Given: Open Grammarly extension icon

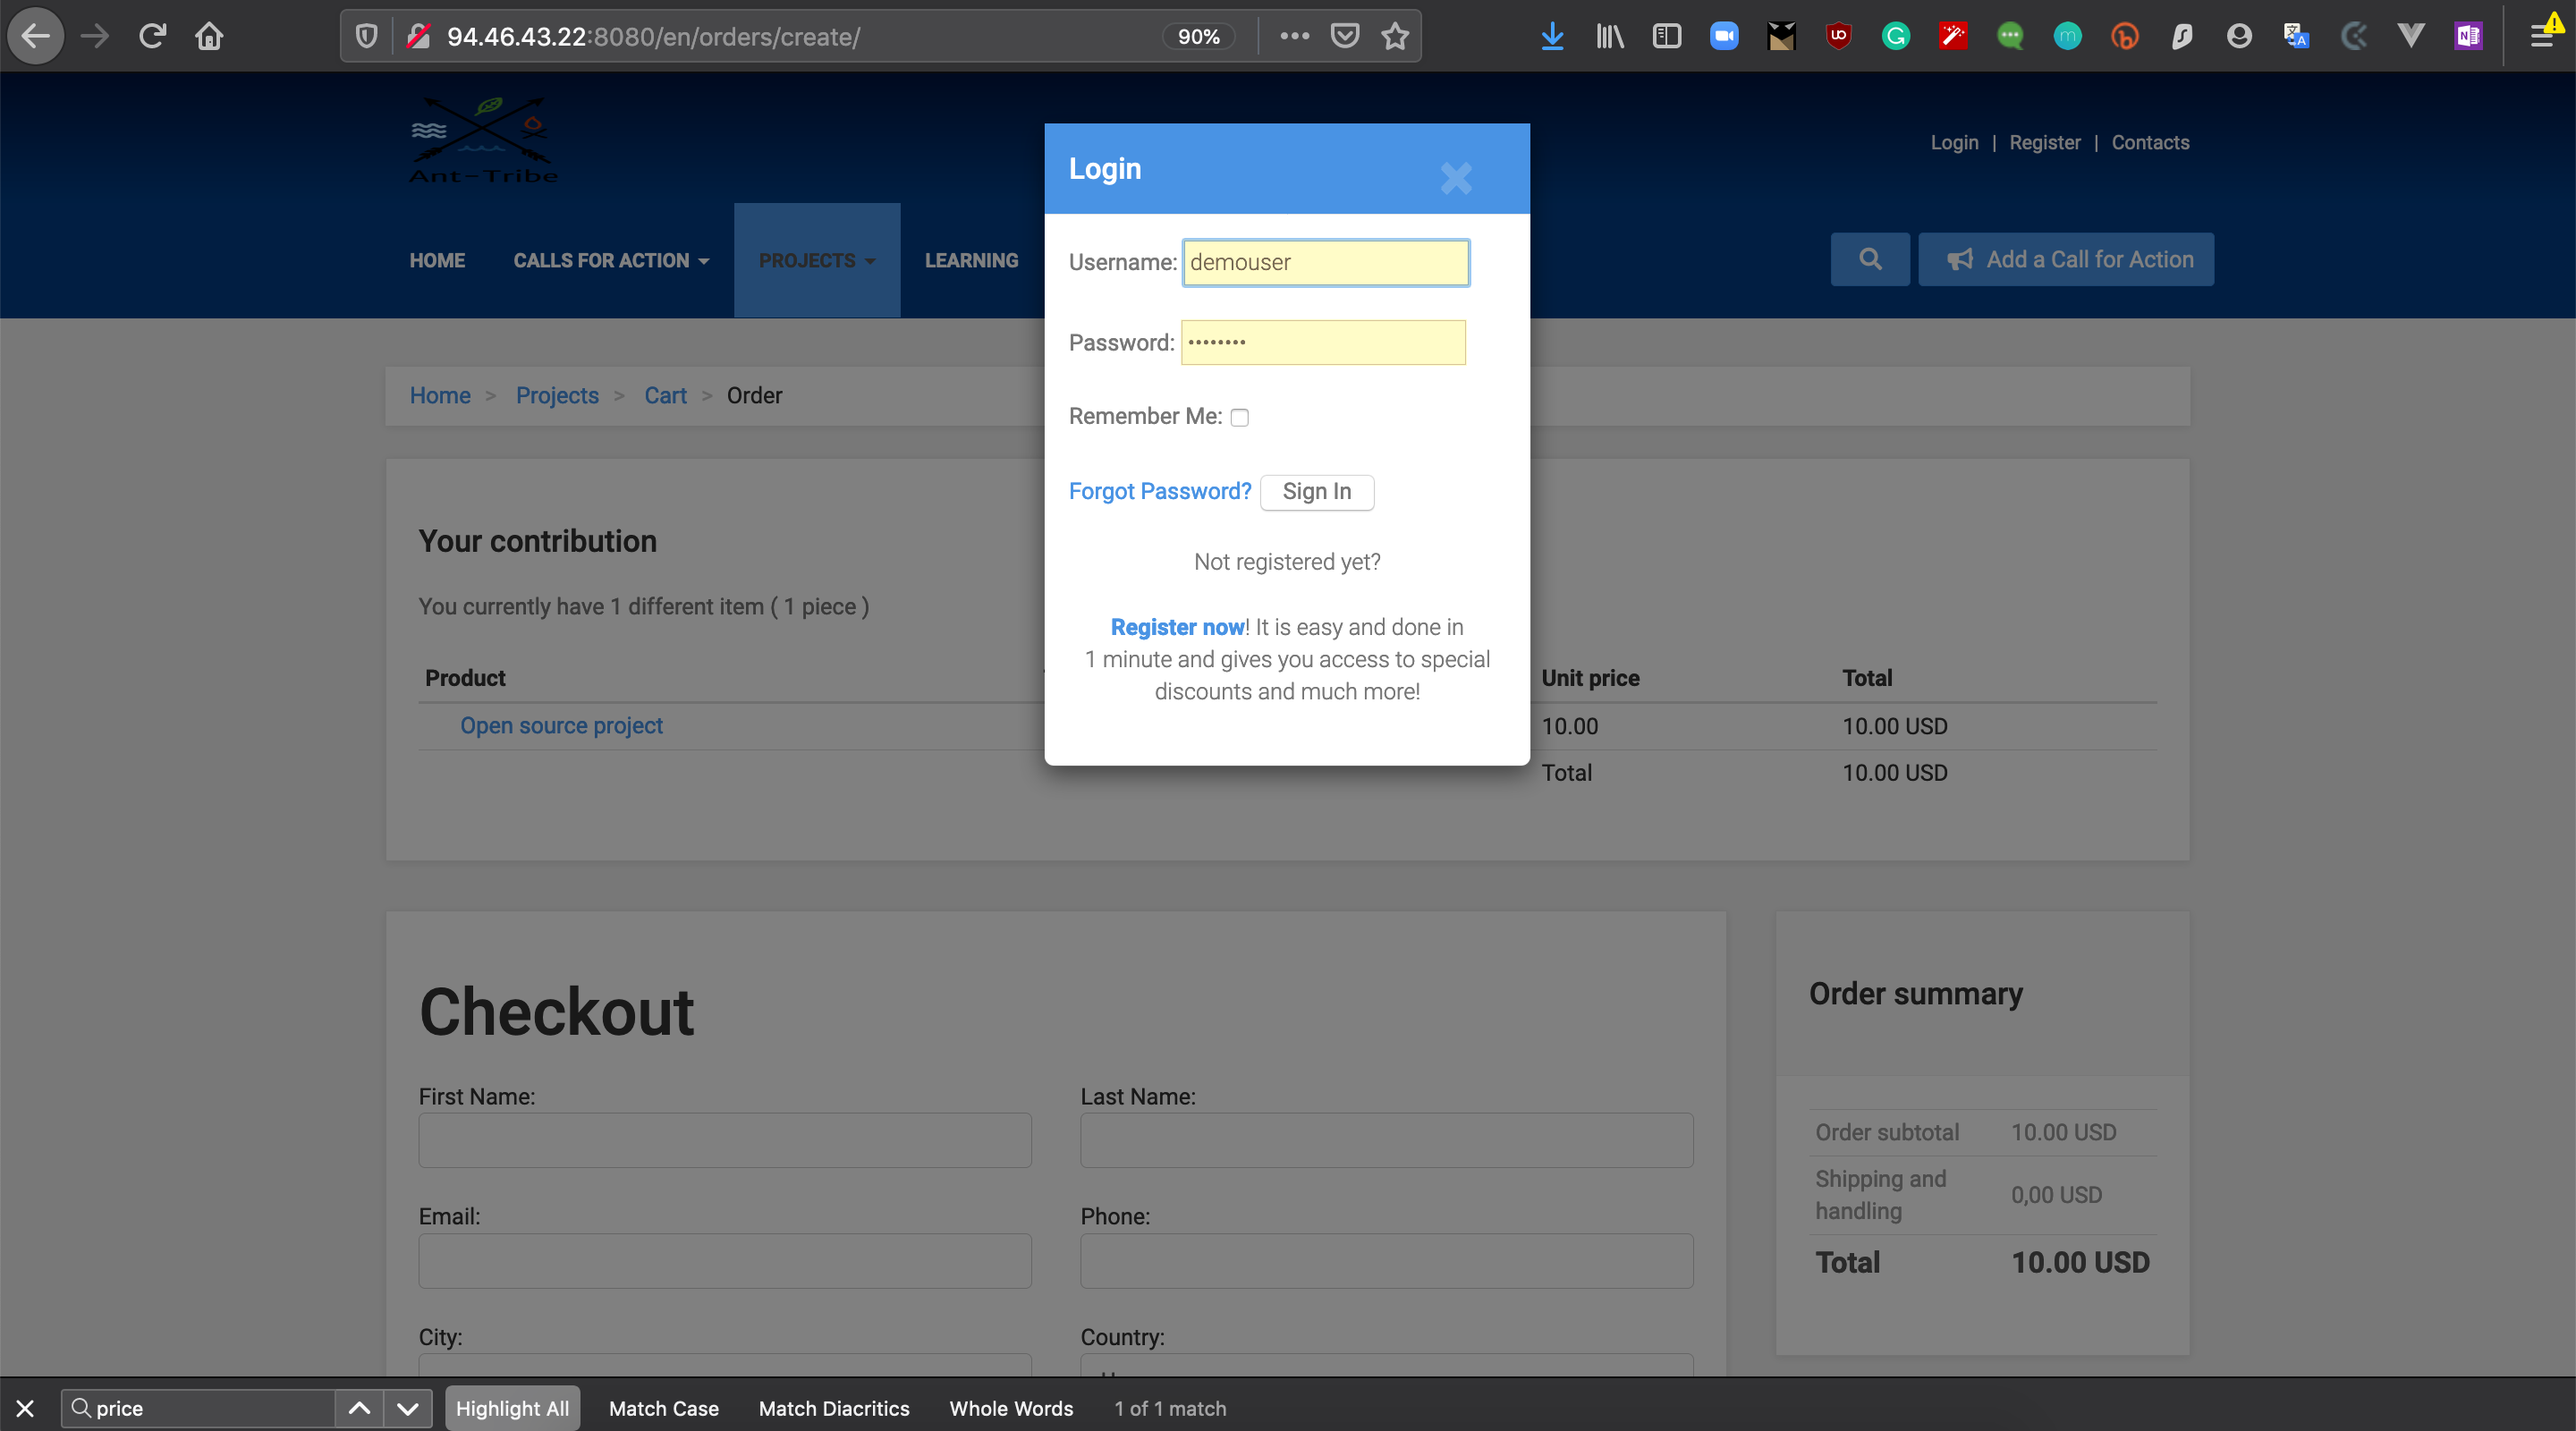Looking at the screenshot, I should [1895, 37].
